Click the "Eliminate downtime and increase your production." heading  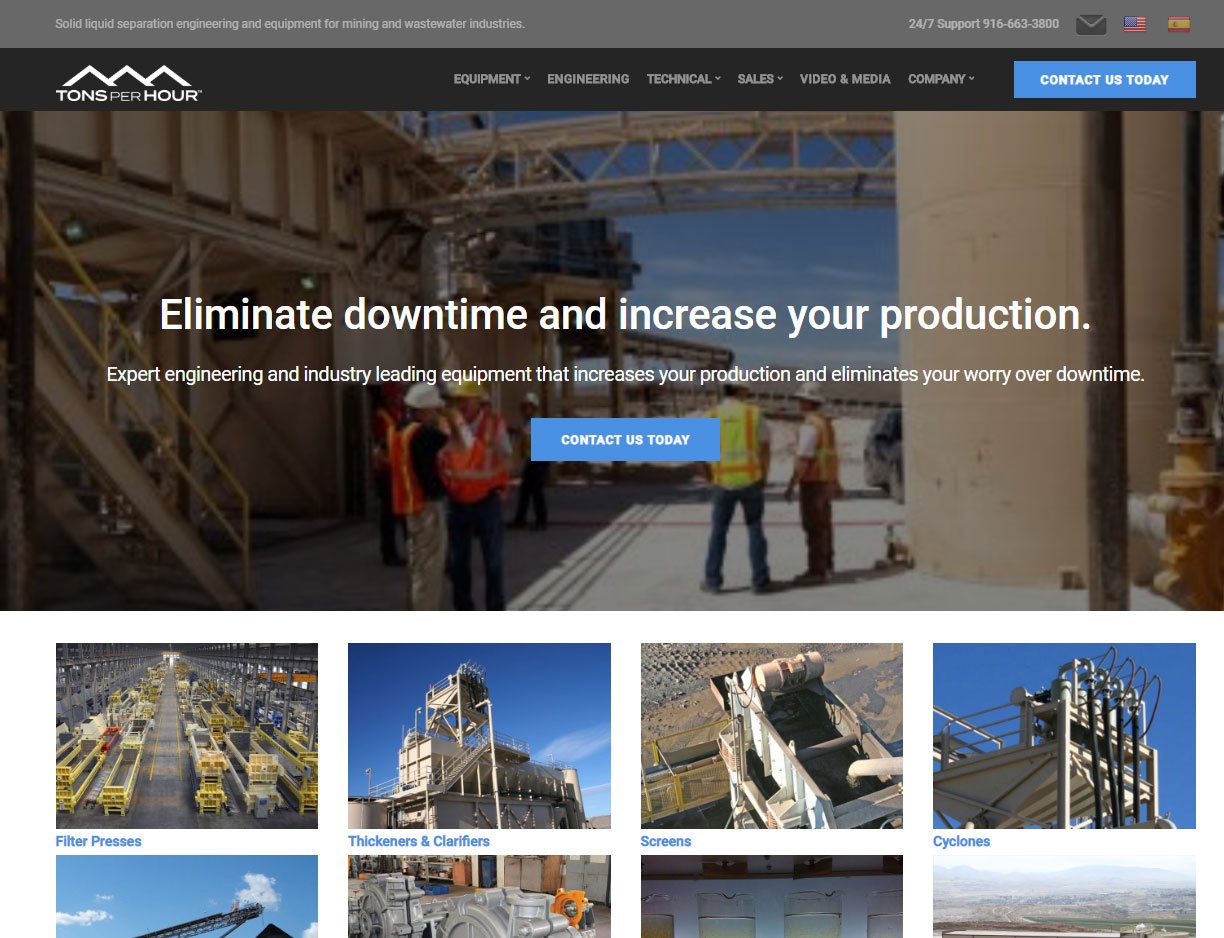click(x=625, y=315)
